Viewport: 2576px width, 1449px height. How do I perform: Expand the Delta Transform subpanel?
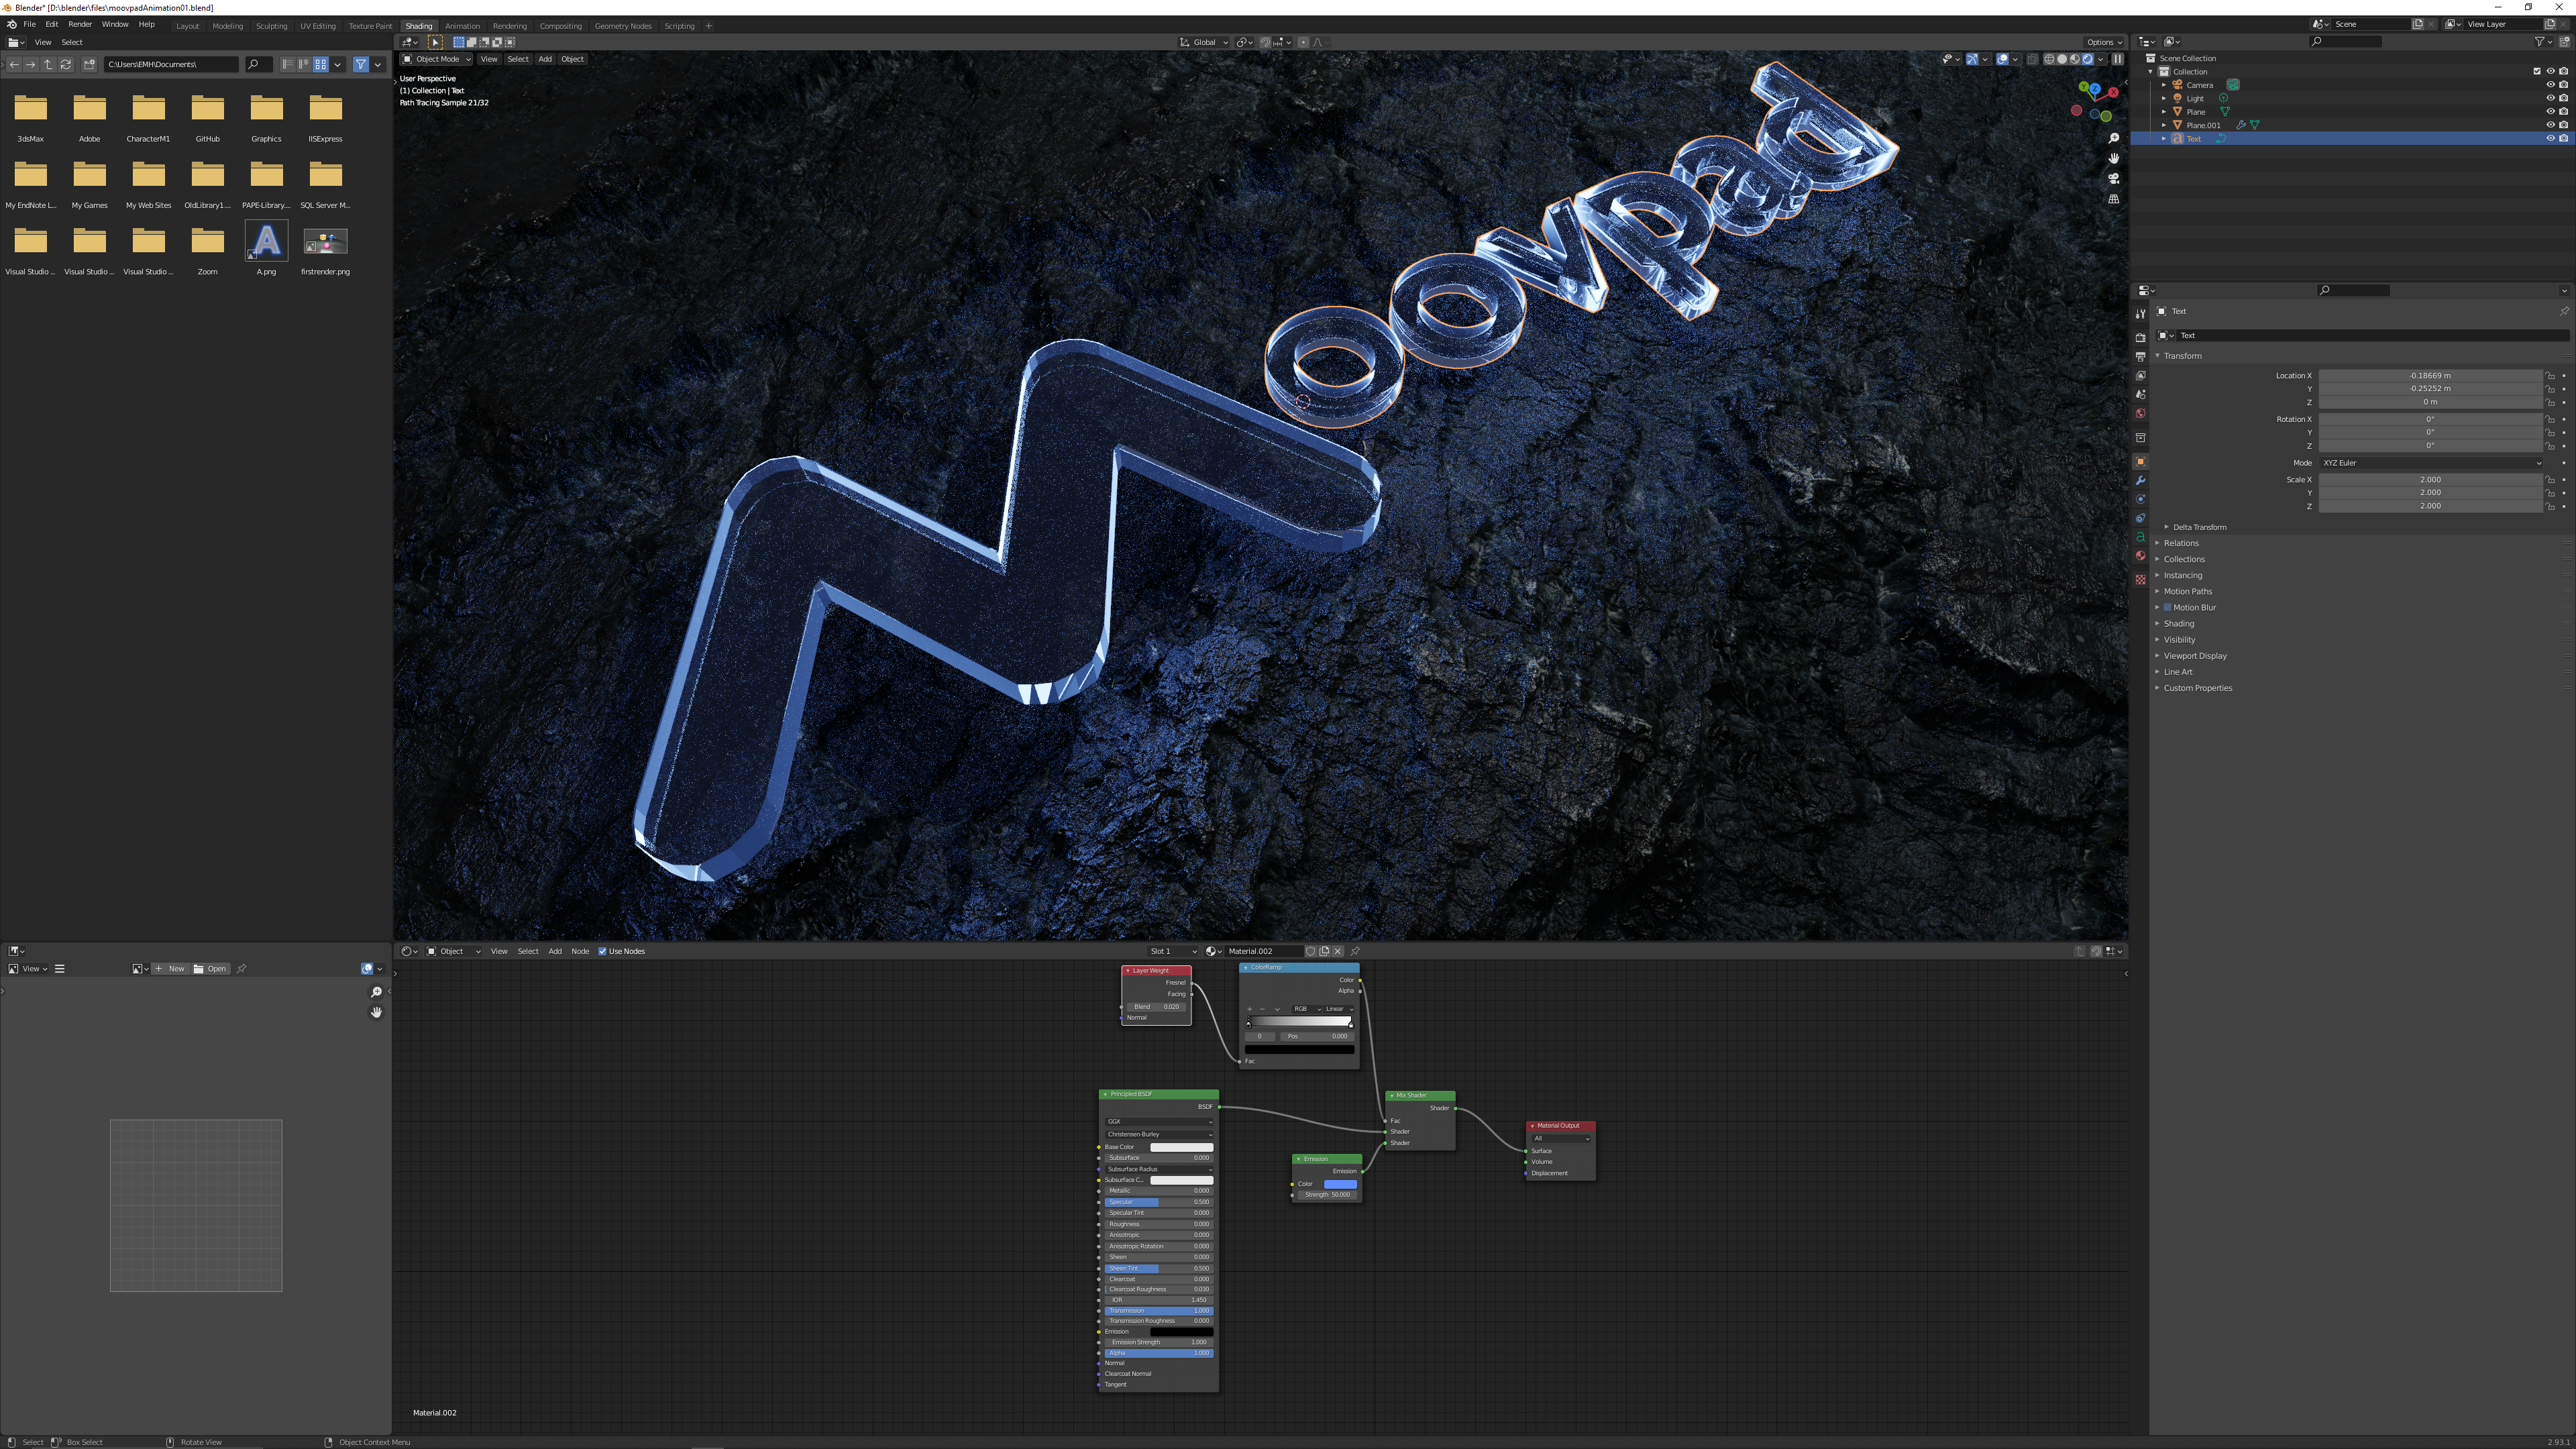tap(2198, 527)
